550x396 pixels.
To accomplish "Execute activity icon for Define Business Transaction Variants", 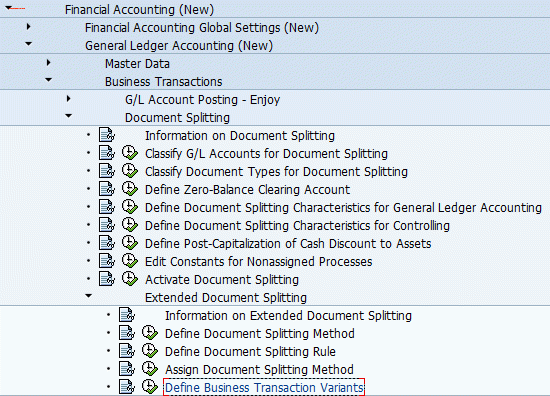I will point(150,387).
